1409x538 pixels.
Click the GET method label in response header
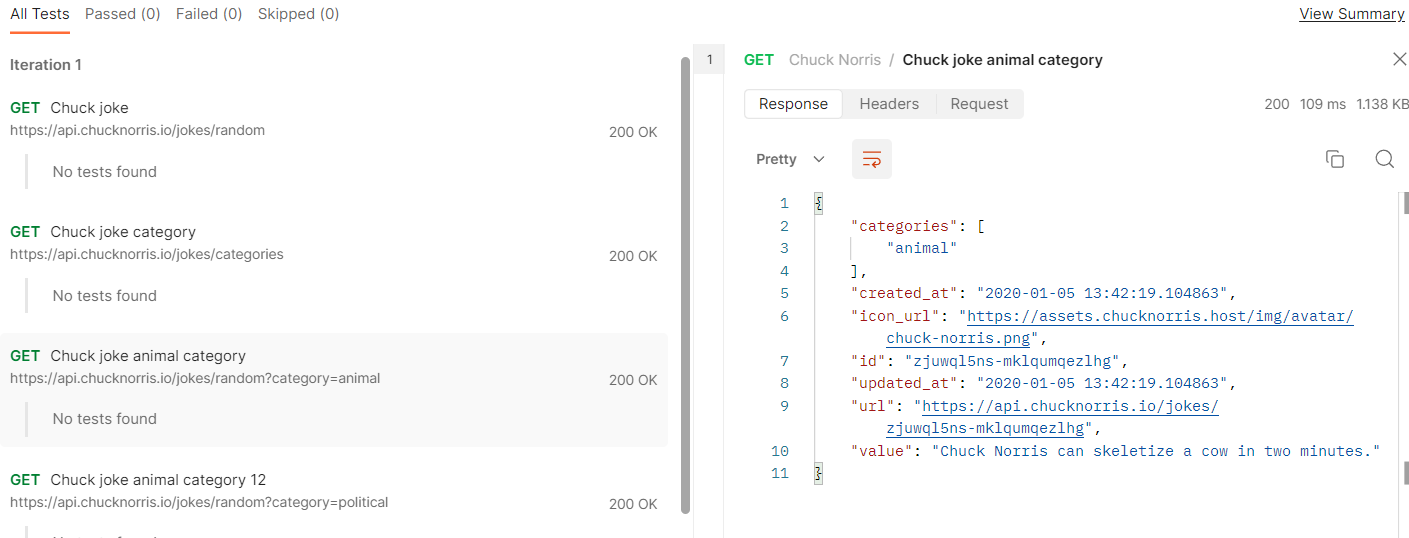759,60
